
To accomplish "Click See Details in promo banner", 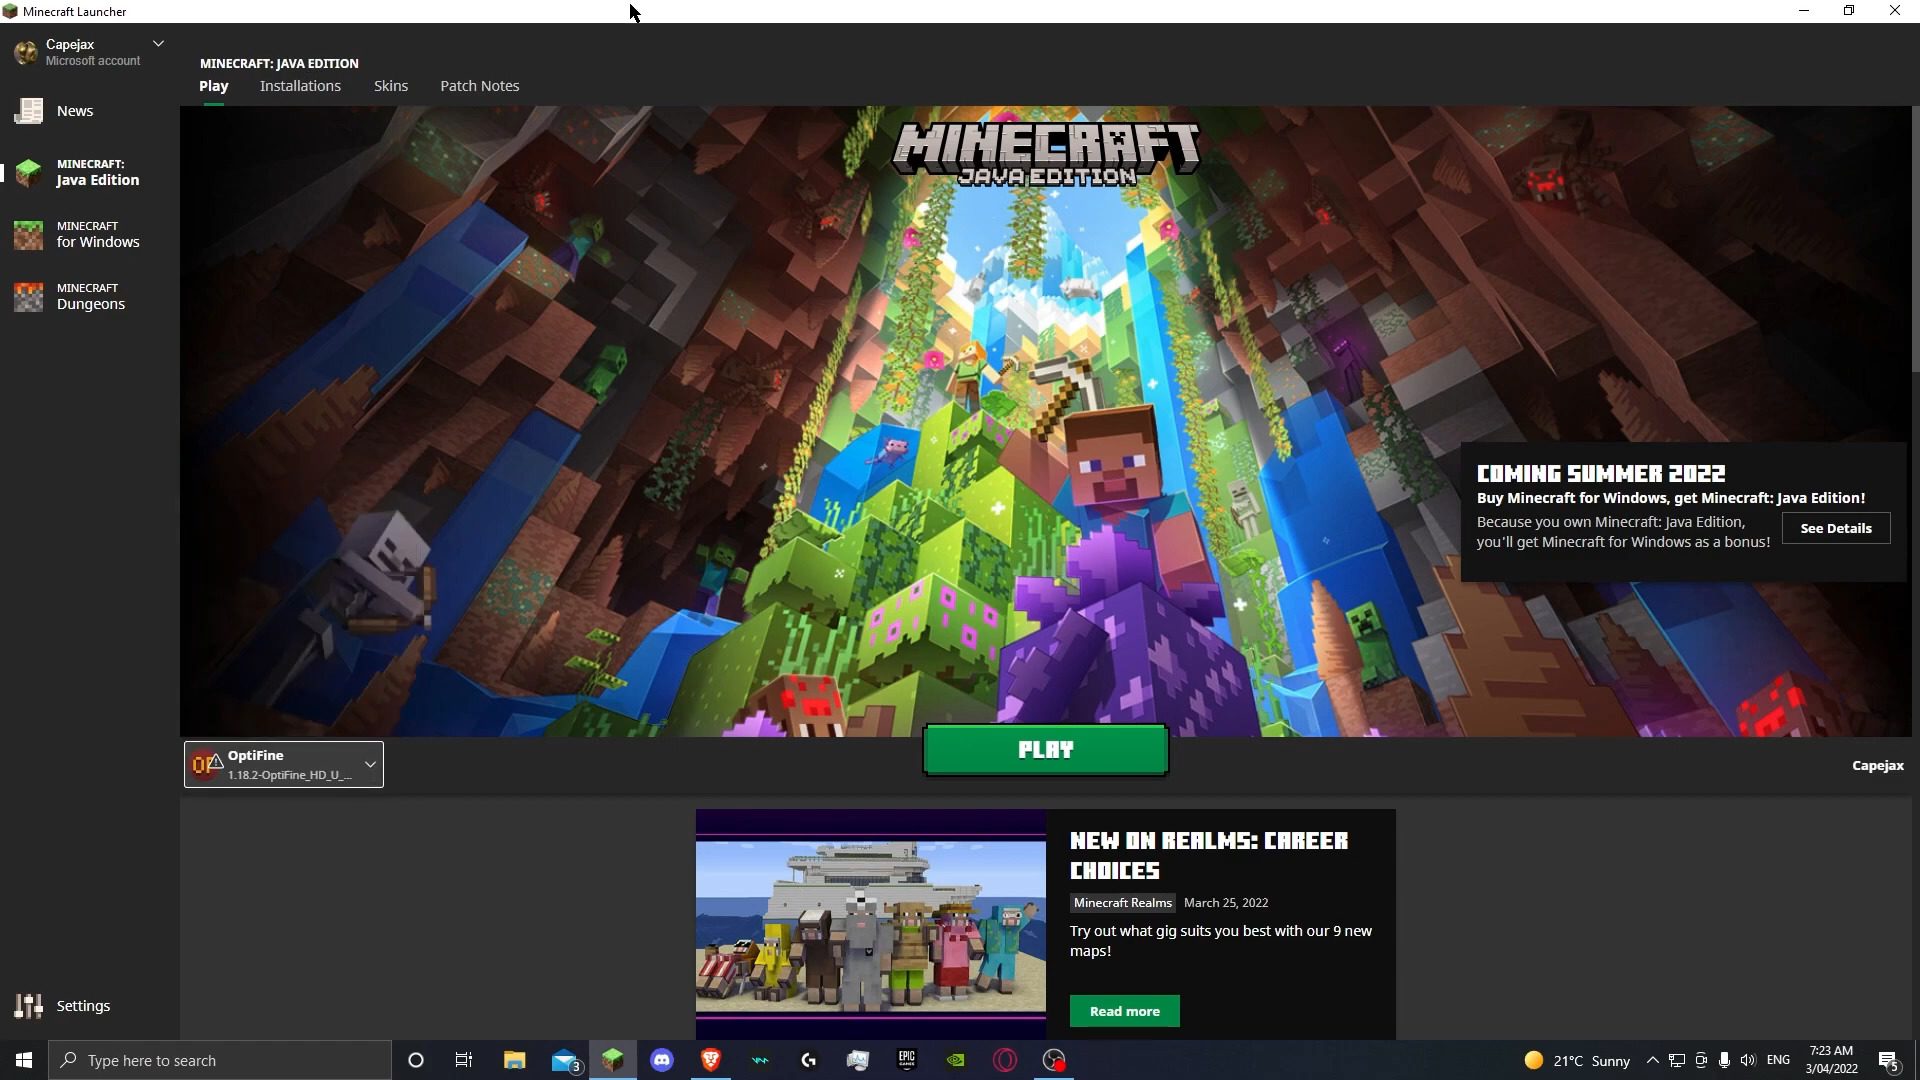I will click(x=1836, y=528).
